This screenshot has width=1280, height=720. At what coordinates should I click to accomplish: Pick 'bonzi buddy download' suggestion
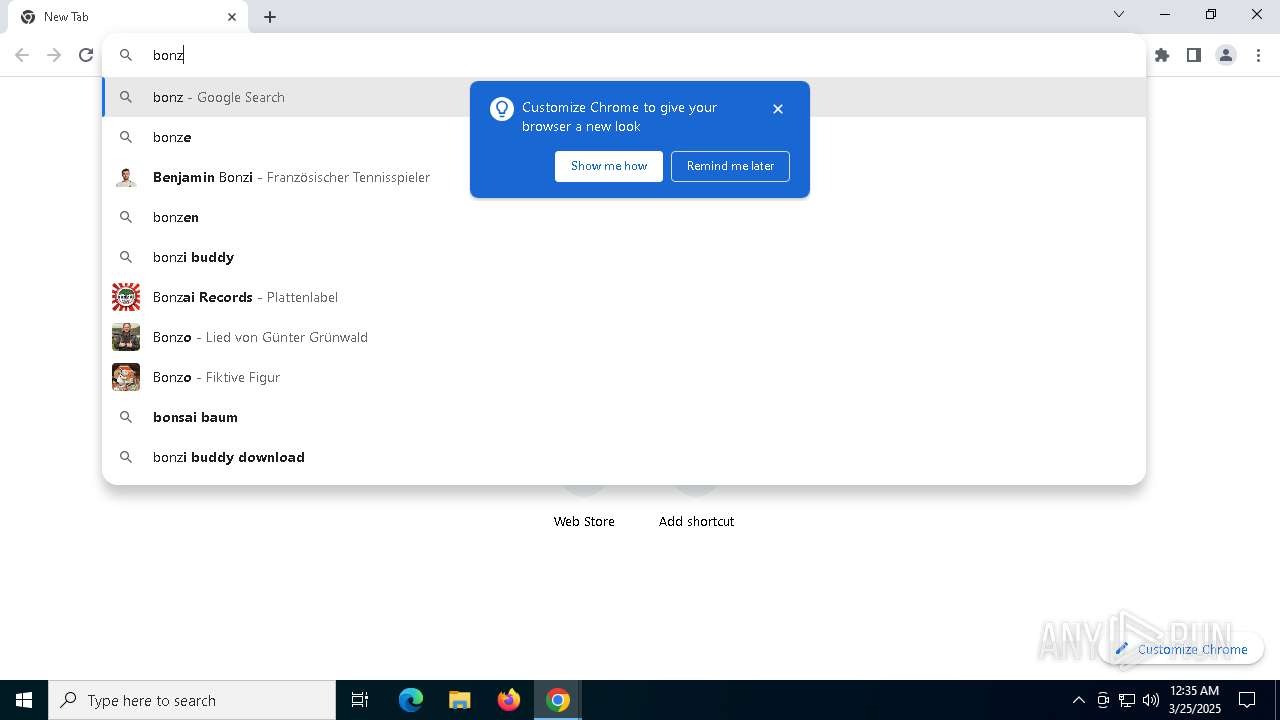[x=624, y=457]
